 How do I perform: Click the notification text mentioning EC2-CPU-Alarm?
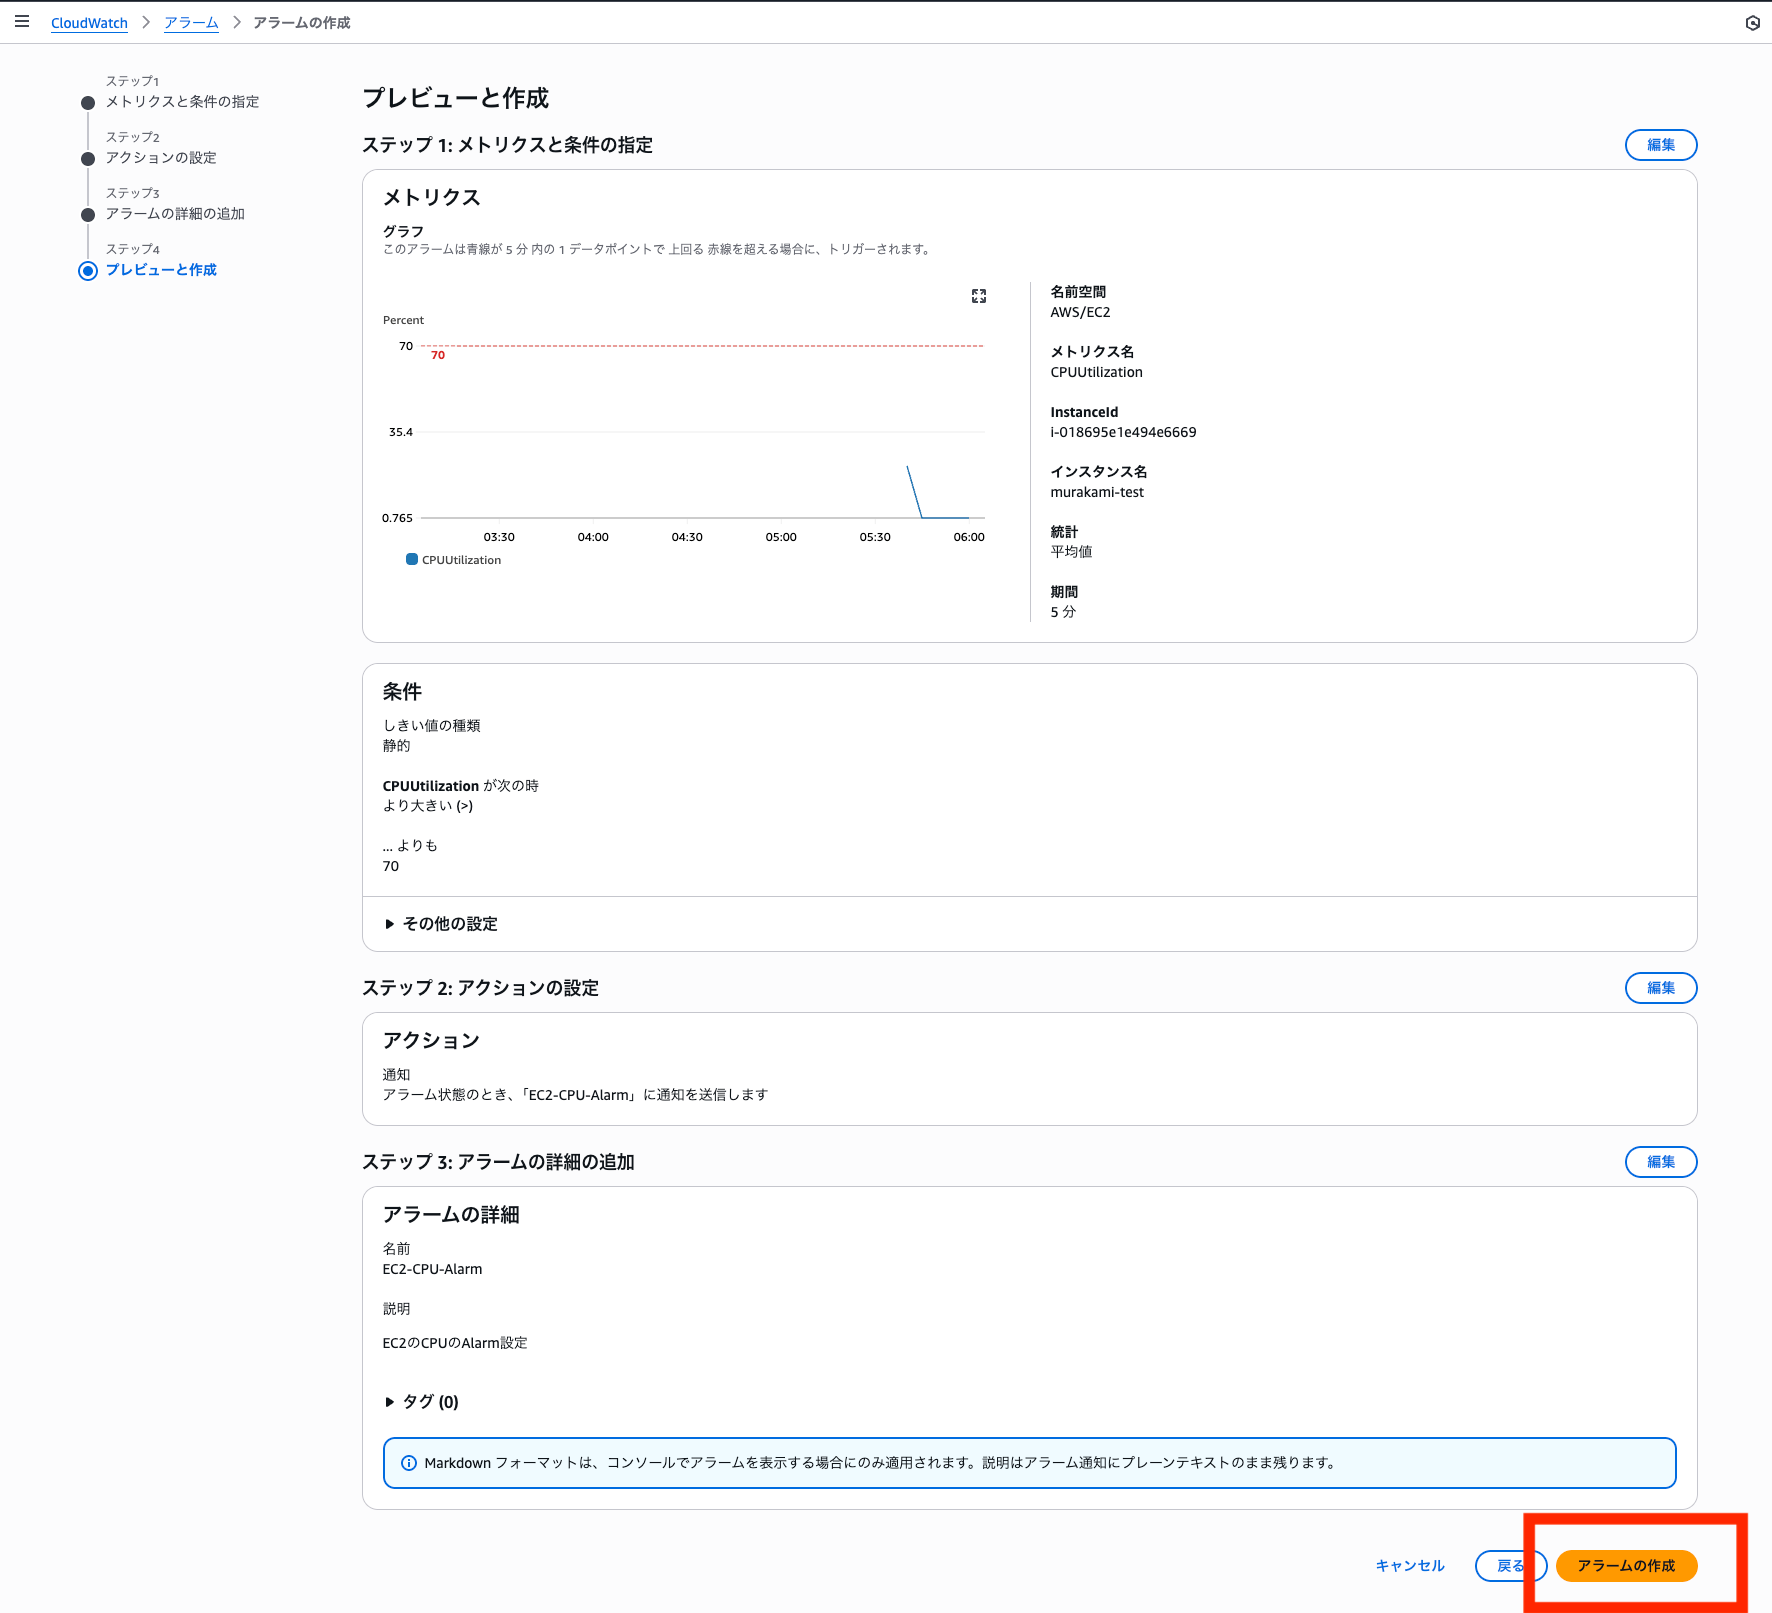pos(575,1095)
